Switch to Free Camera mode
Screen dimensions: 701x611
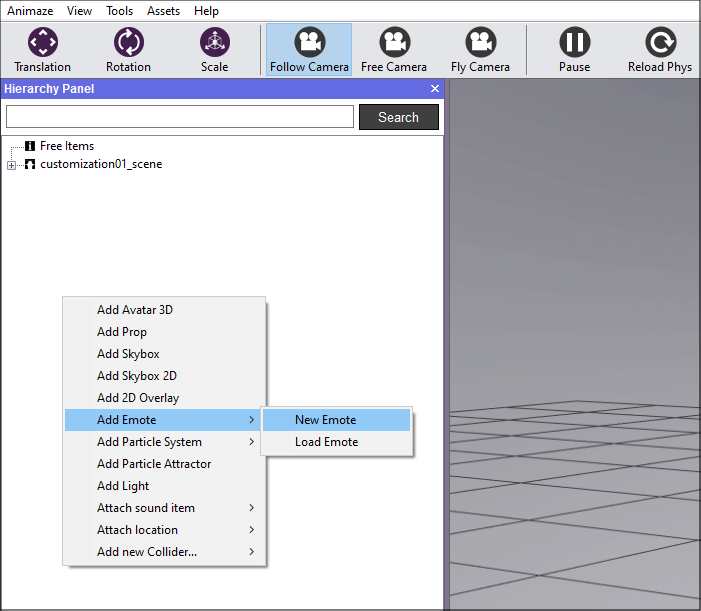tap(394, 43)
